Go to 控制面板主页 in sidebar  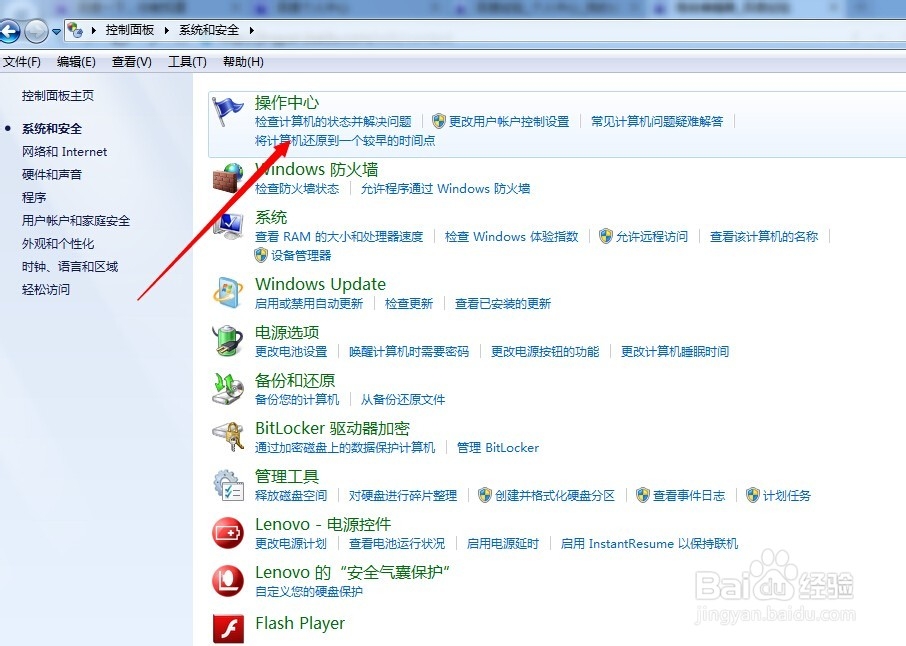[58, 96]
